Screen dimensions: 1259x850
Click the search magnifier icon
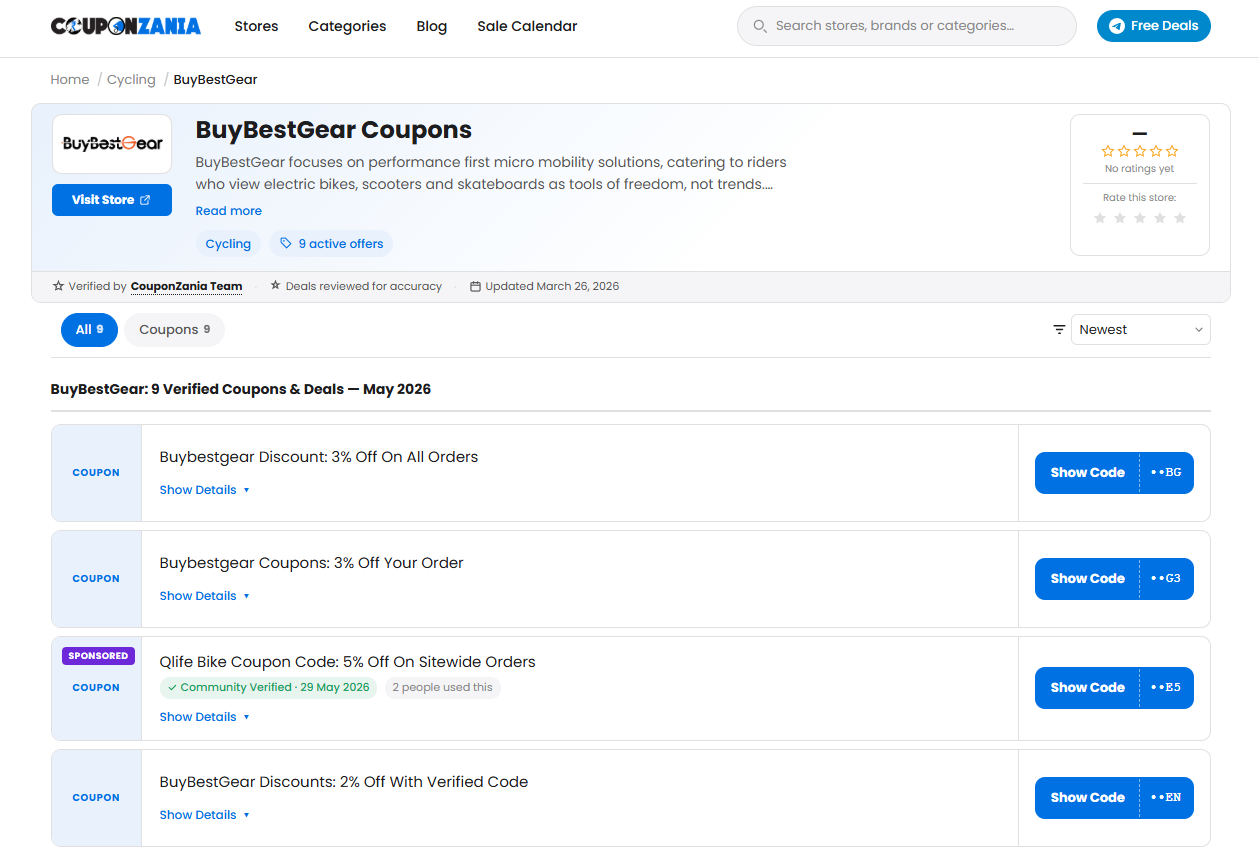760,26
